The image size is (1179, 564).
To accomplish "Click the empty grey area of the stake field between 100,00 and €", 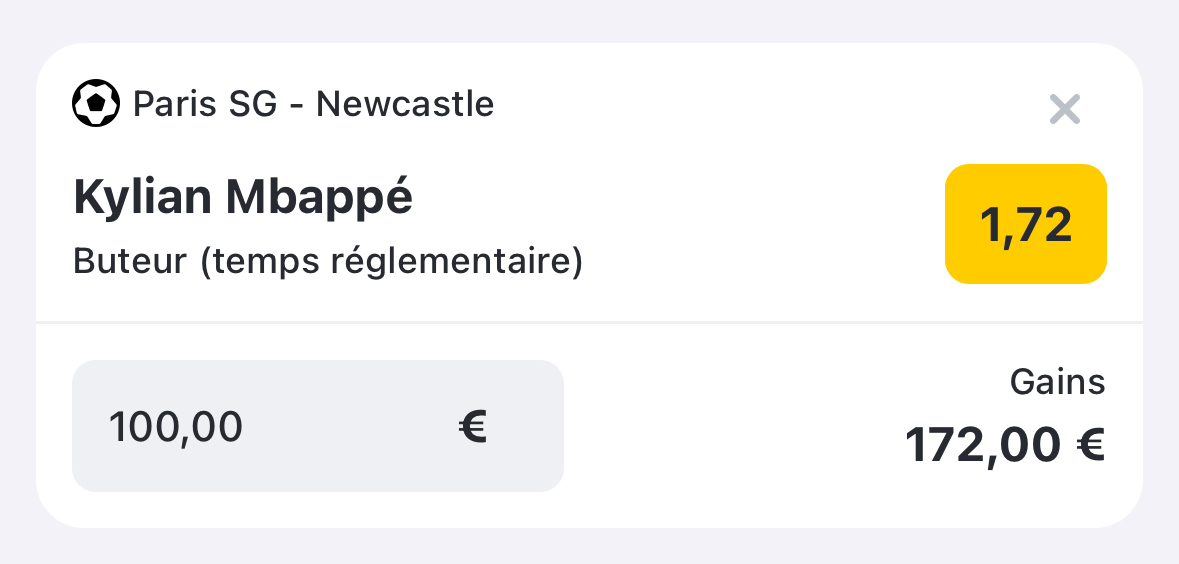I will click(351, 426).
